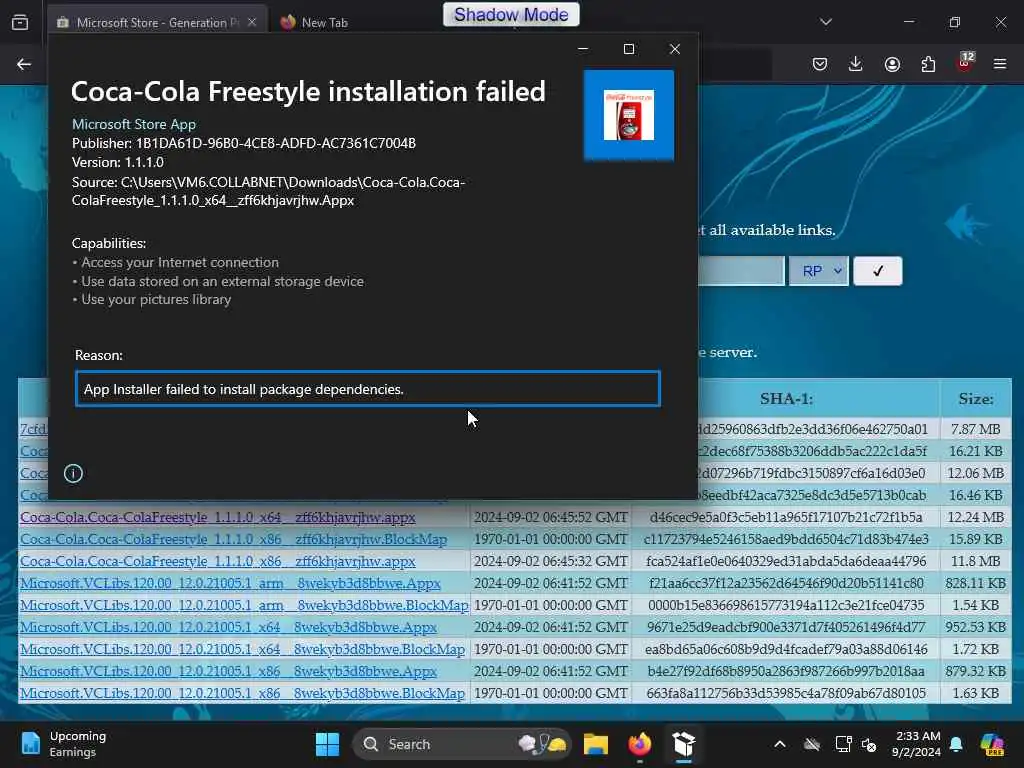
Task: Open Firefox View (tab overview icon)
Action: 20,22
